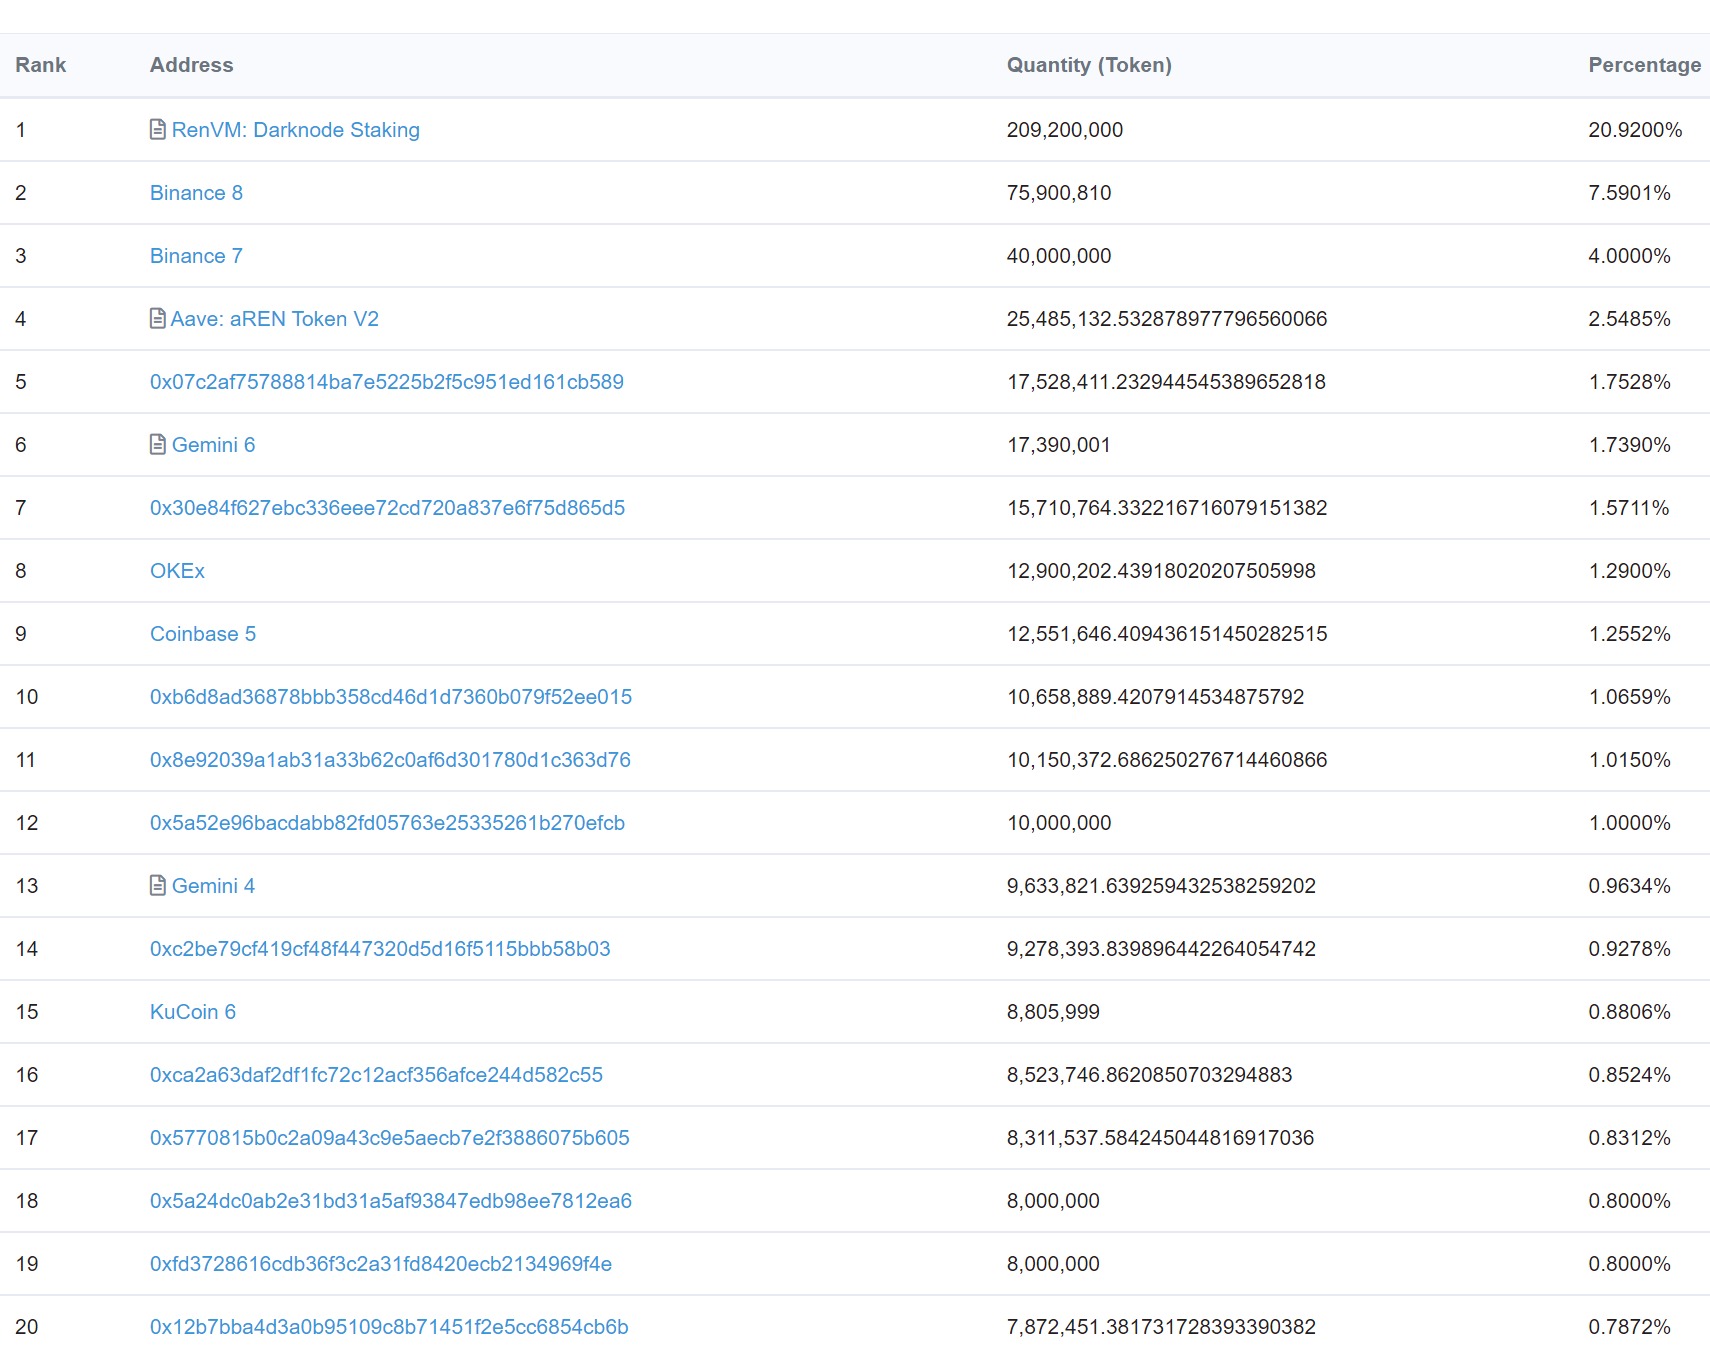Select the quantity 9,633,821.639259432538259202
This screenshot has width=1710, height=1355.
[x=1161, y=886]
